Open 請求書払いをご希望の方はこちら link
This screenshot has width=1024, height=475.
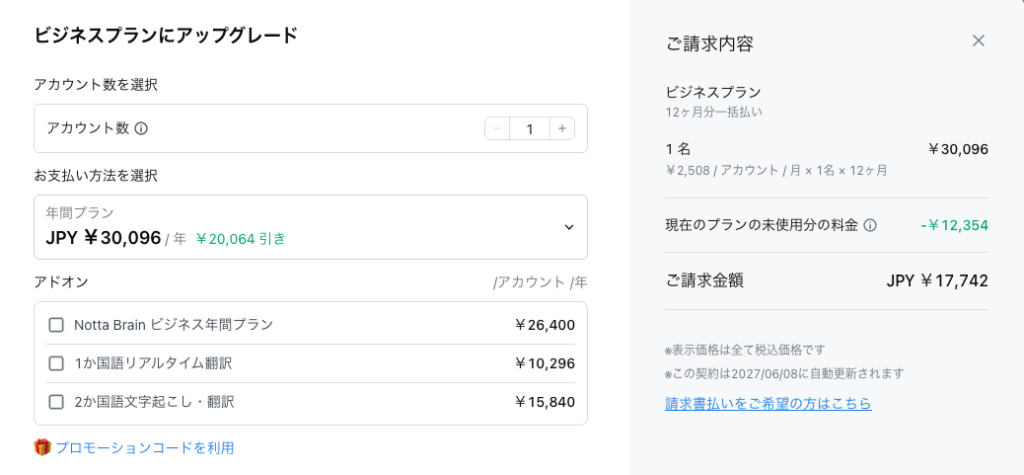(768, 403)
